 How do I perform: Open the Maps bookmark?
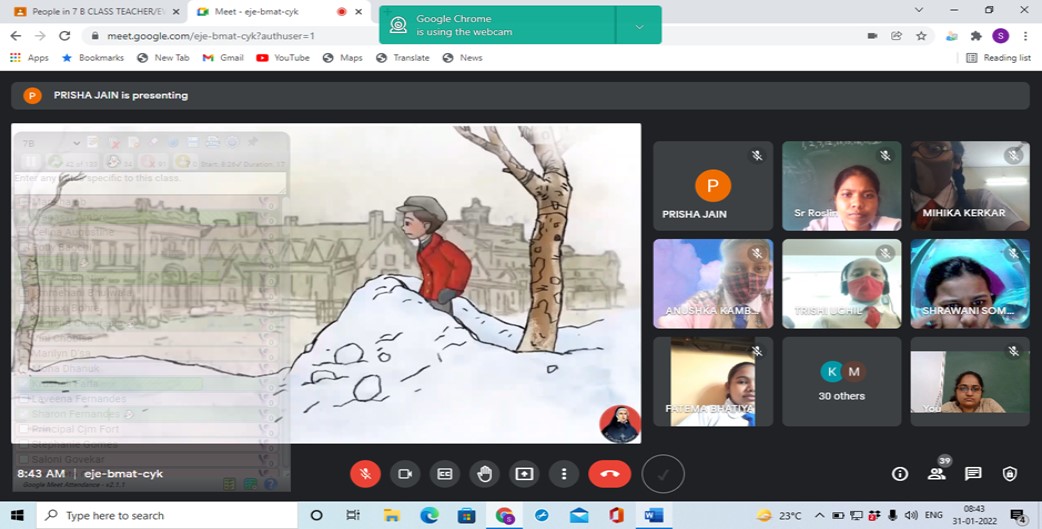click(x=342, y=58)
